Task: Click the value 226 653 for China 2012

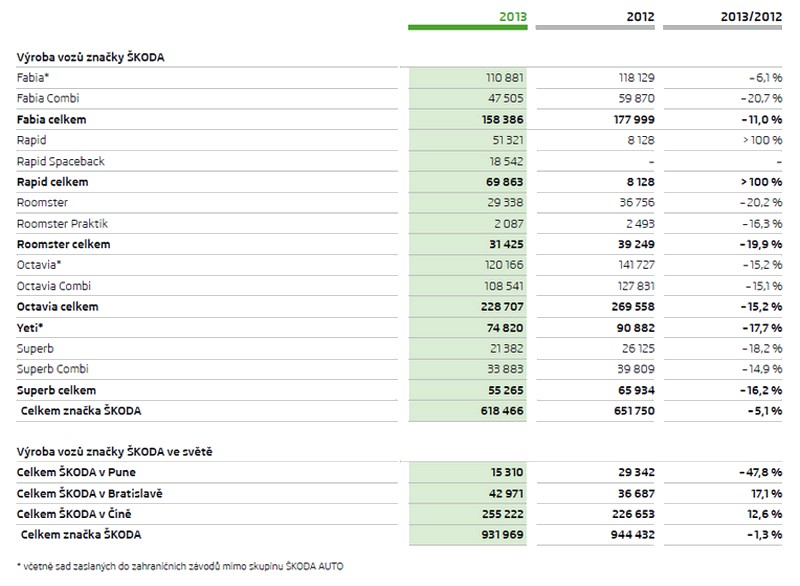Action: click(x=633, y=514)
